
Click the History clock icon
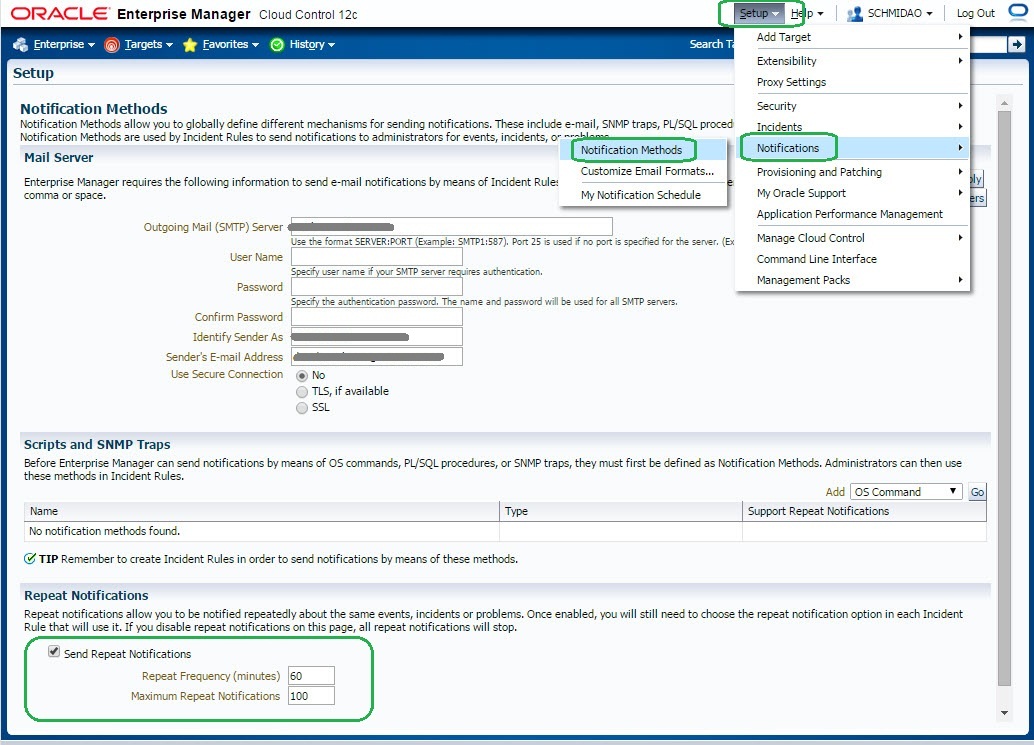pos(277,45)
